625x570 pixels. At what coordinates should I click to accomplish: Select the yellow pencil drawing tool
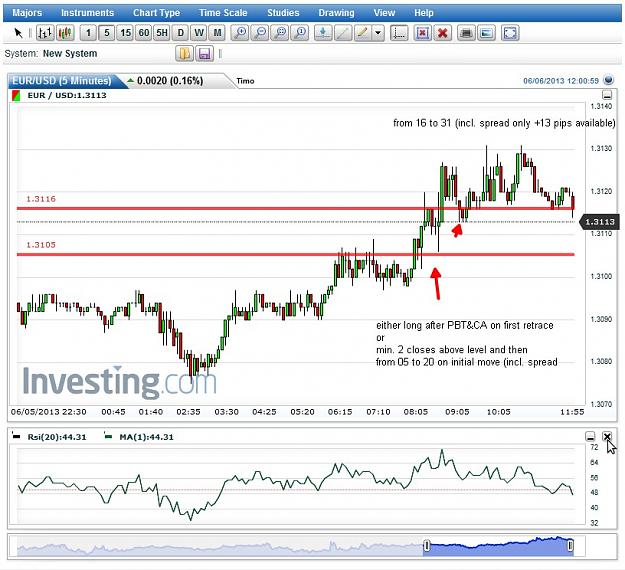click(362, 33)
